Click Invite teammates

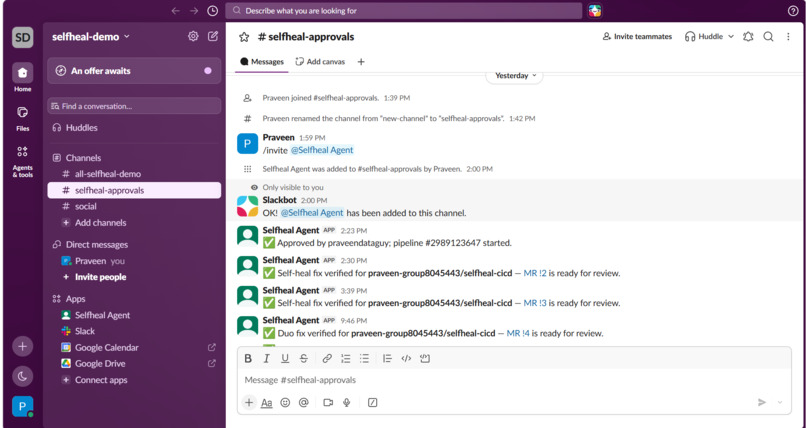point(637,36)
